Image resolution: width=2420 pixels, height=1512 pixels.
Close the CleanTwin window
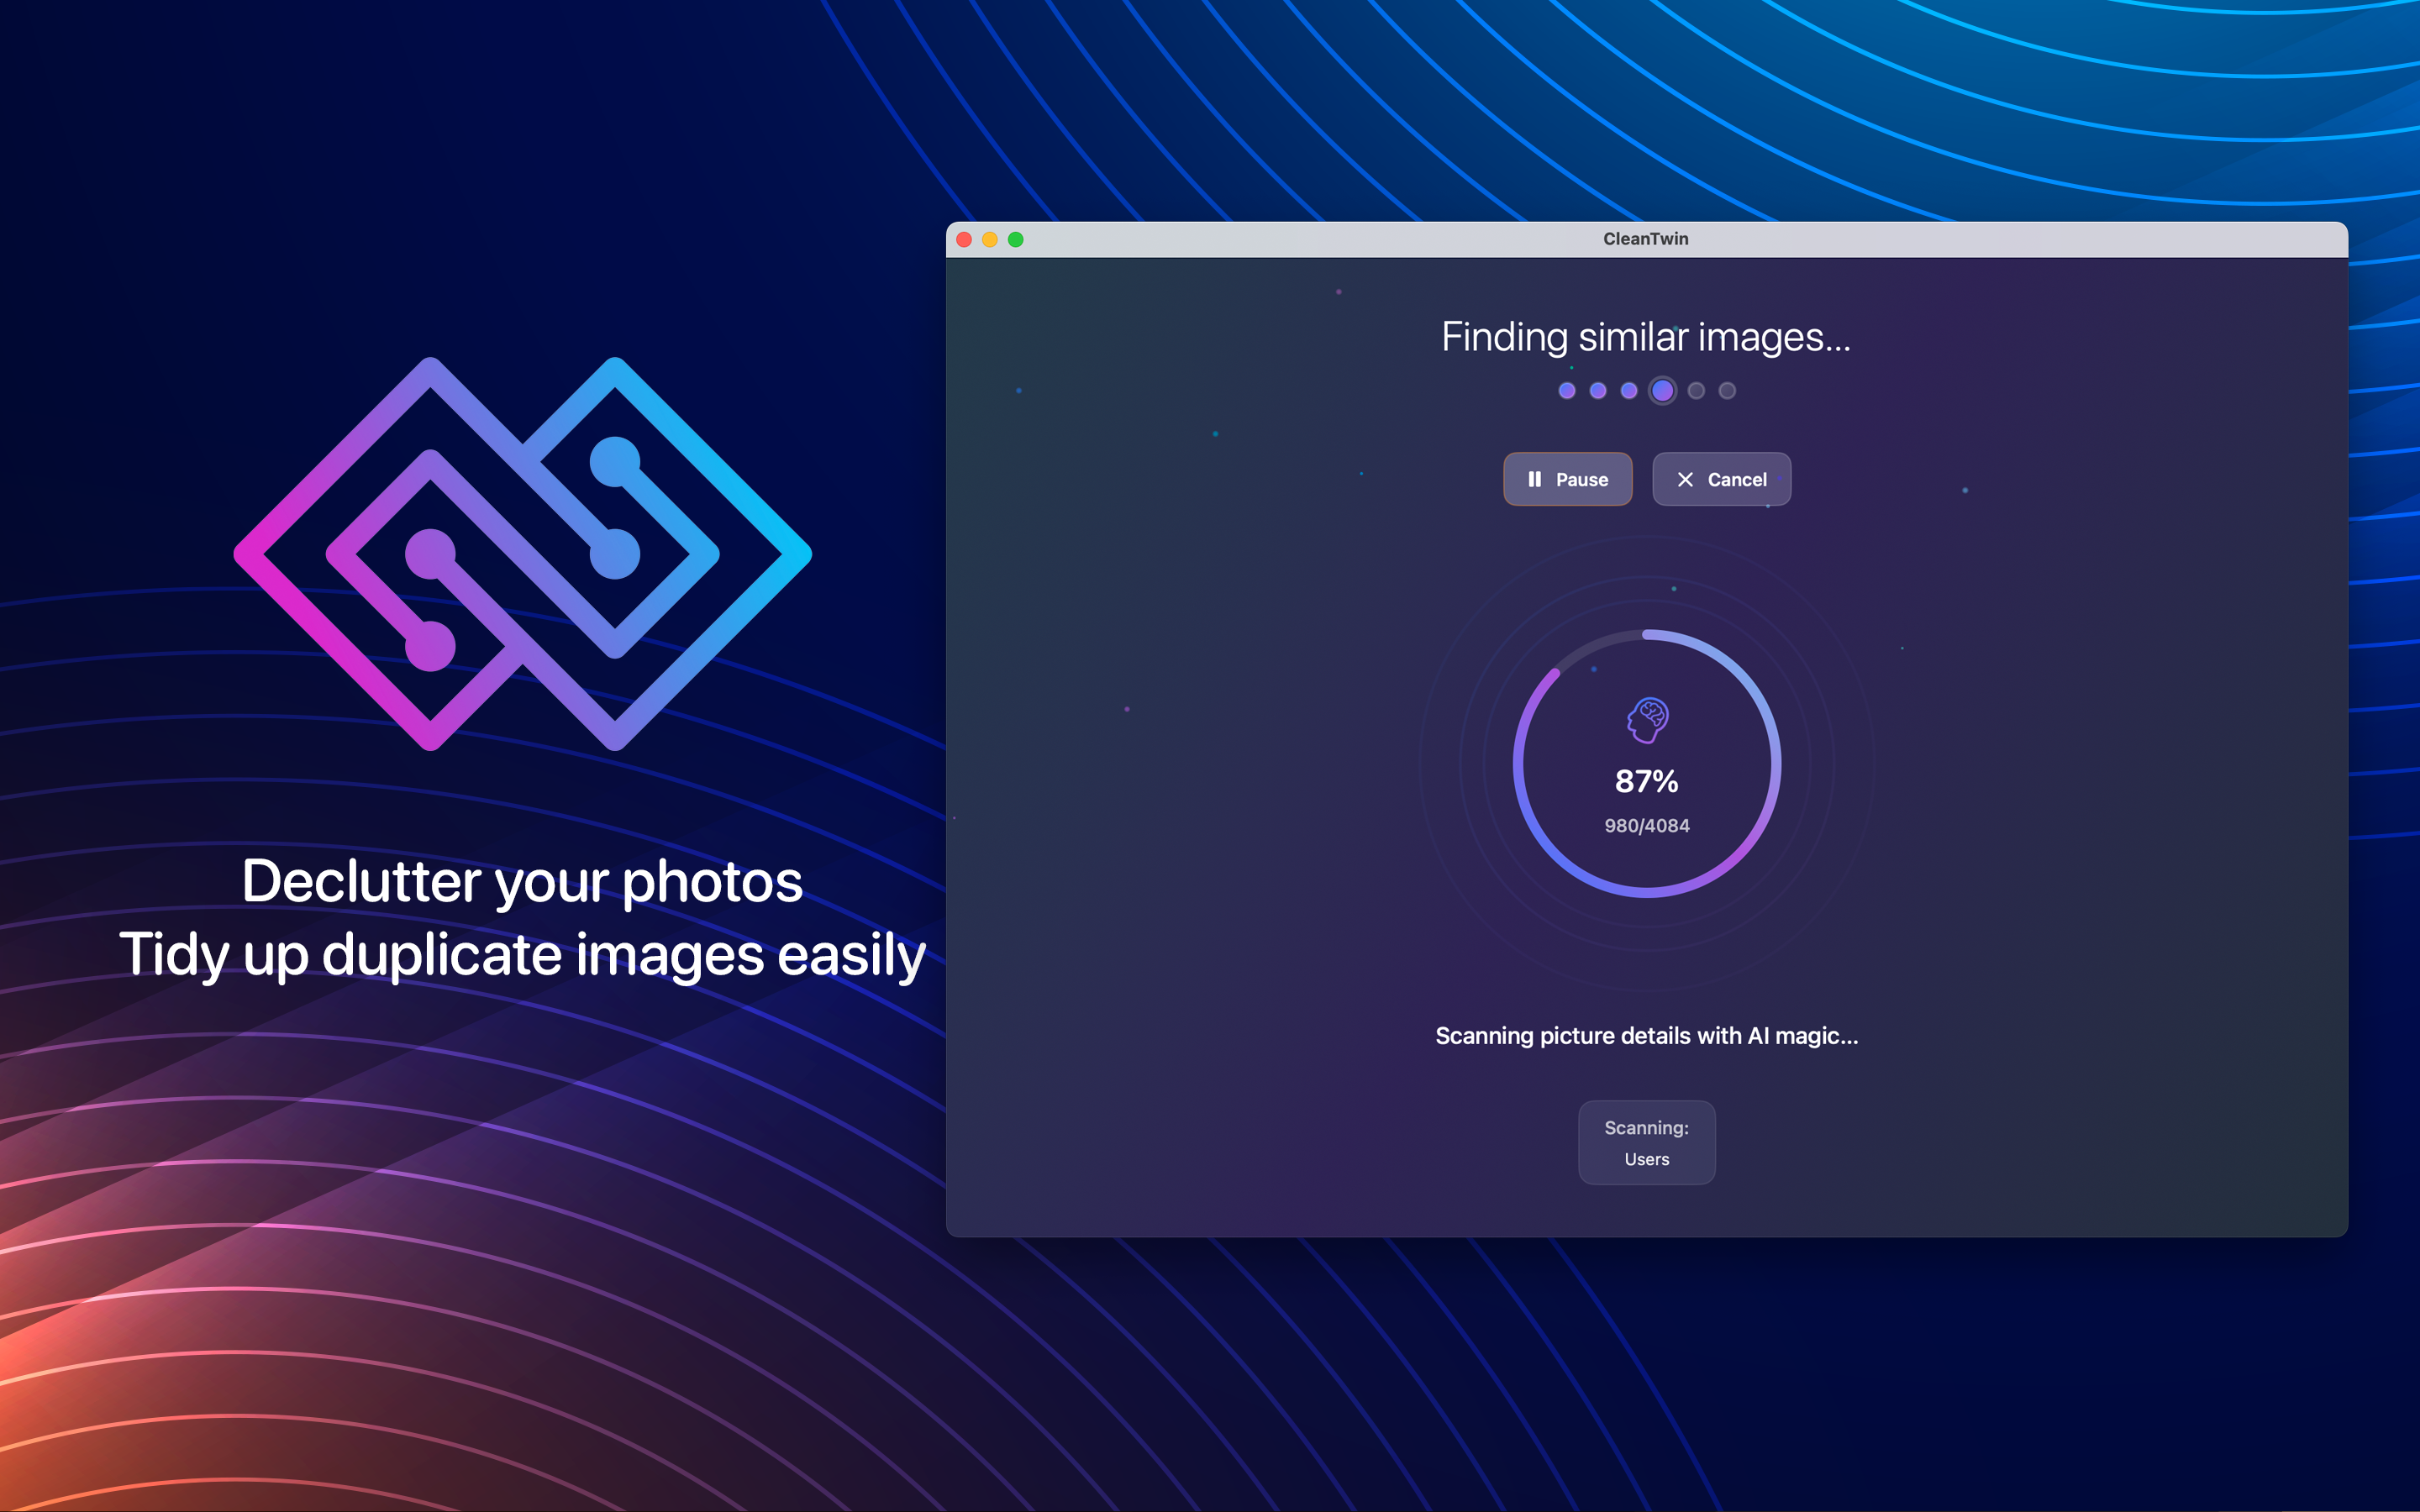[964, 240]
